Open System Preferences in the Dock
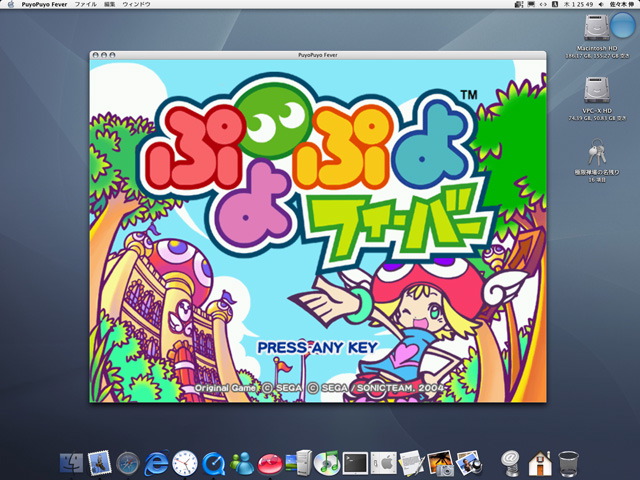The width and height of the screenshot is (640, 480). (x=384, y=463)
